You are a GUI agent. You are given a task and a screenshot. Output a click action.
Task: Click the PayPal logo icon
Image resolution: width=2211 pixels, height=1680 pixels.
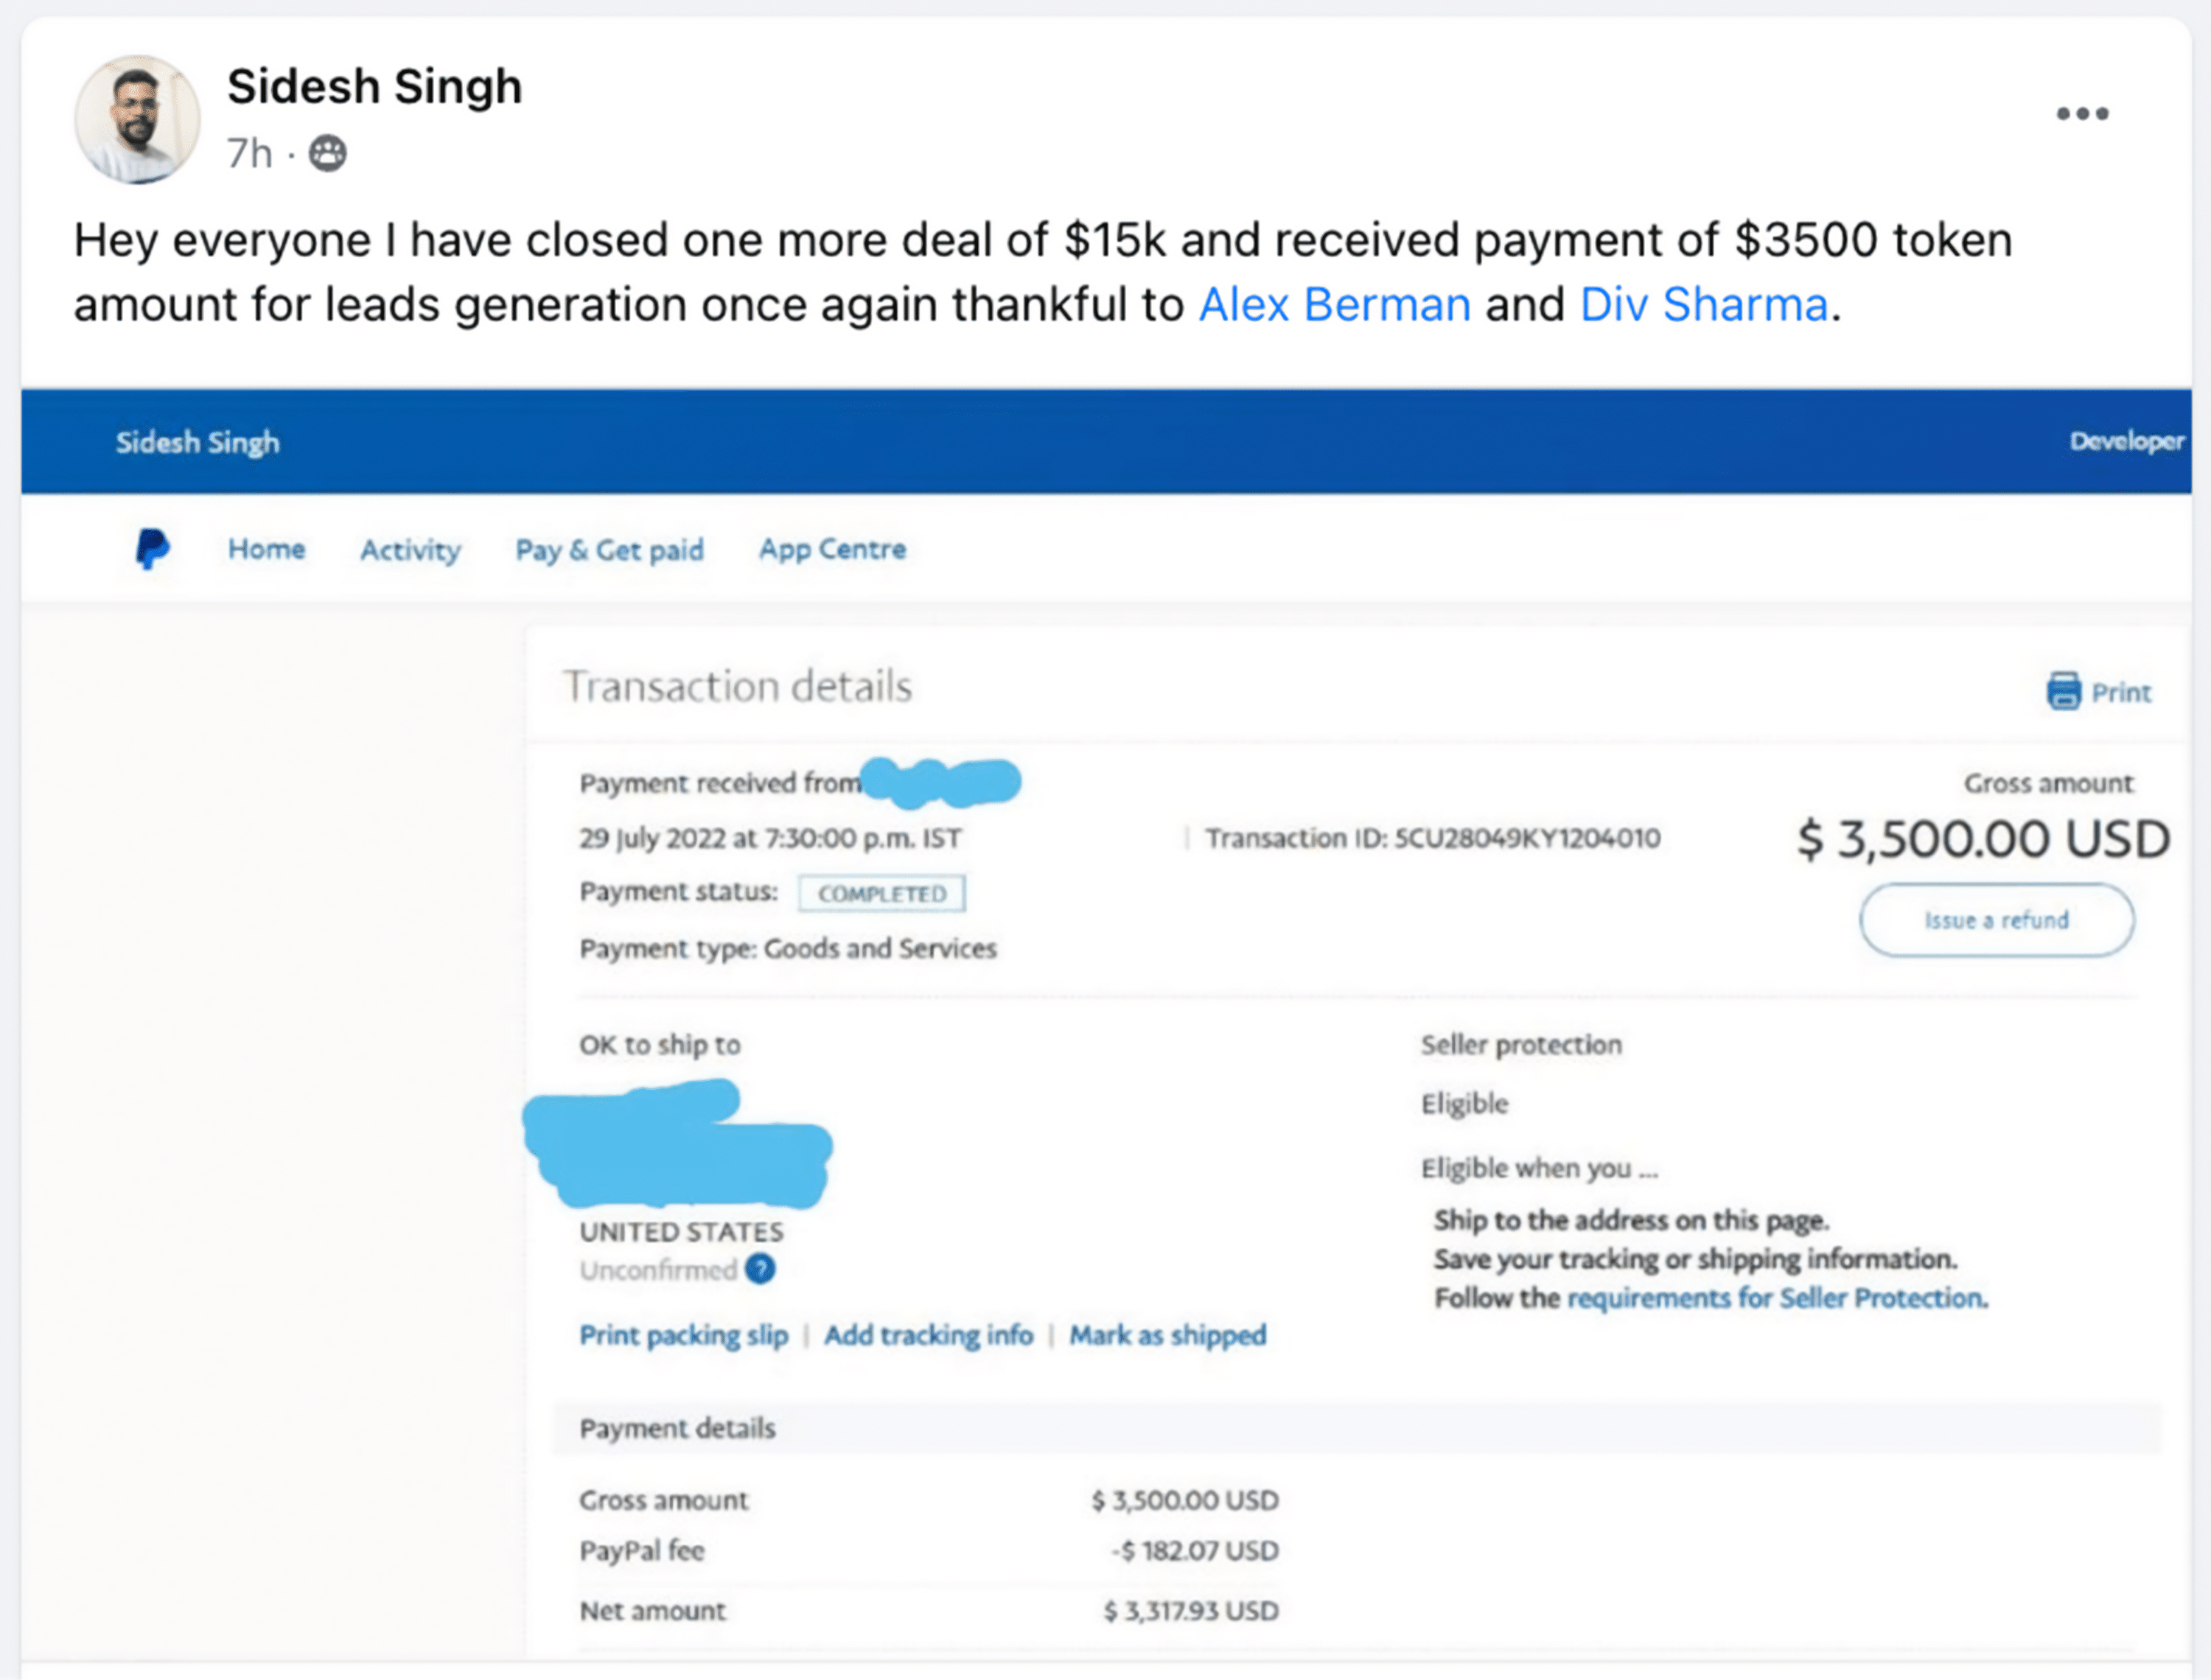pyautogui.click(x=152, y=549)
